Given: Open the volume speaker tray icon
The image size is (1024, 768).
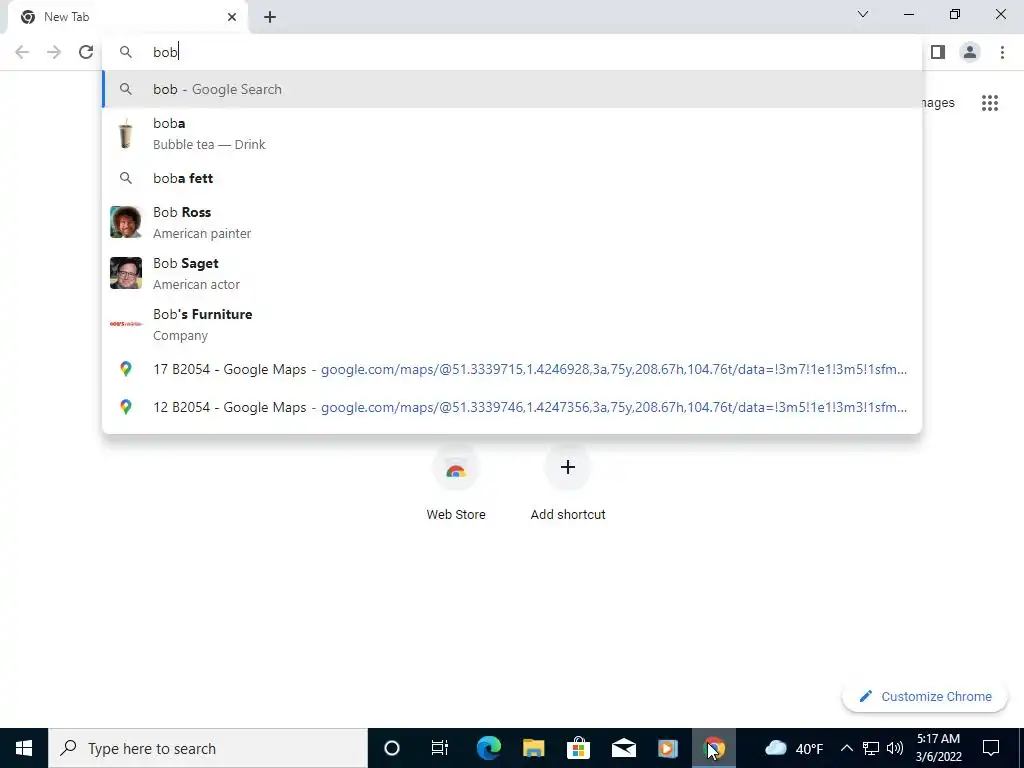Looking at the screenshot, I should click(x=895, y=748).
